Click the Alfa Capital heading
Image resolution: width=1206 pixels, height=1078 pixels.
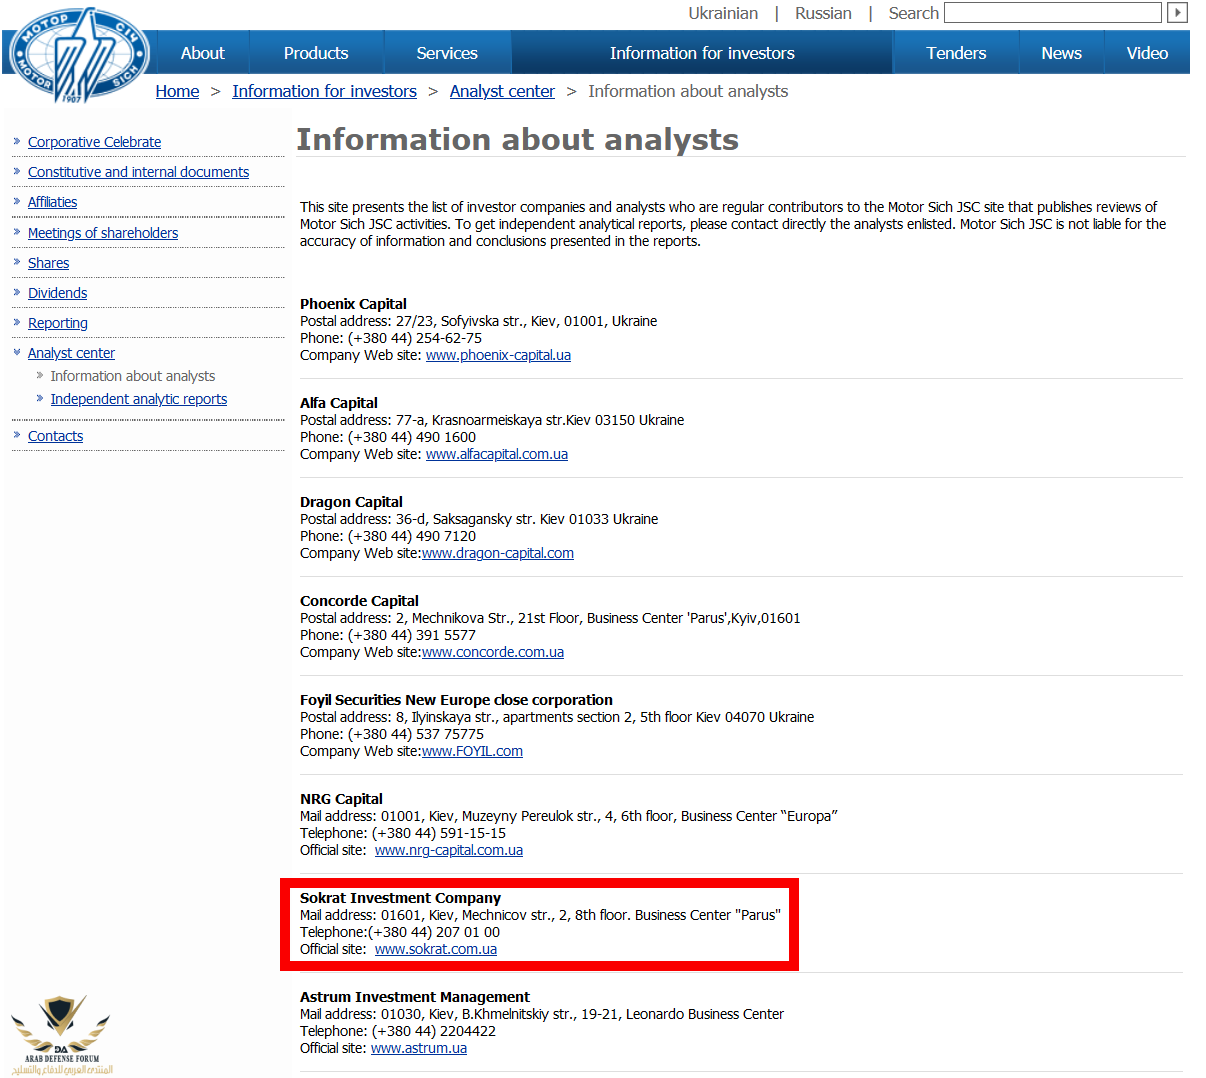click(339, 403)
